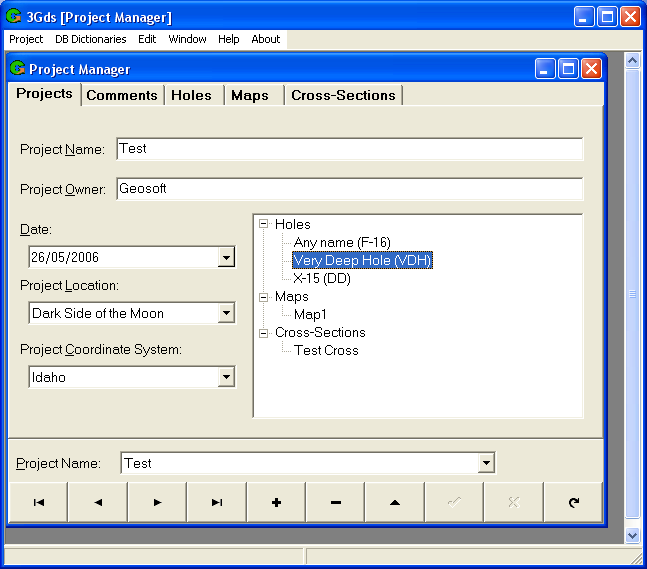Click the top Project Name text field
The image size is (647, 569).
tap(349, 149)
